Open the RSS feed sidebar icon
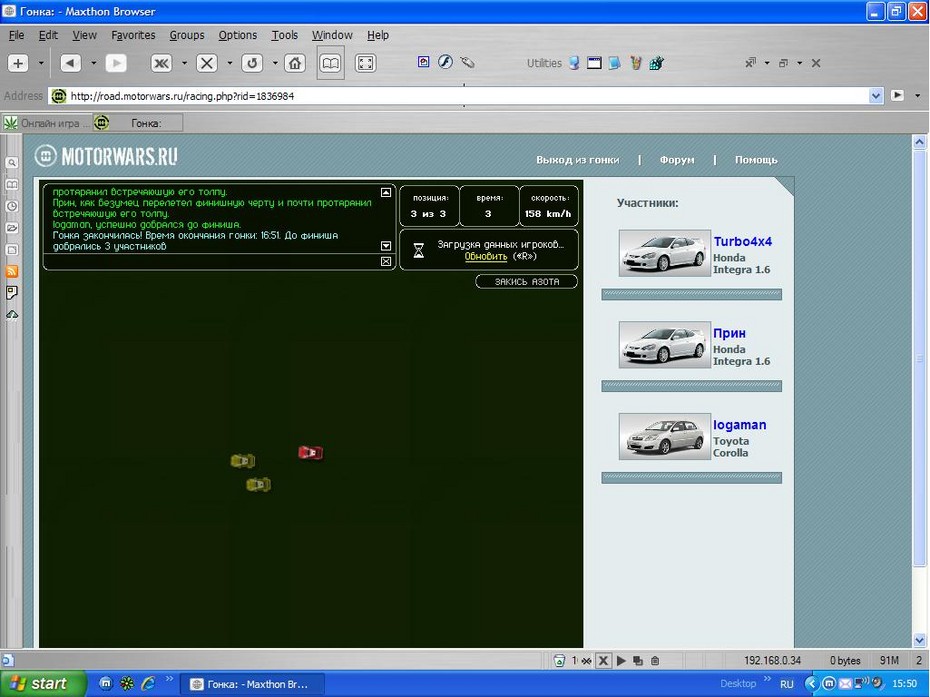 (12, 272)
